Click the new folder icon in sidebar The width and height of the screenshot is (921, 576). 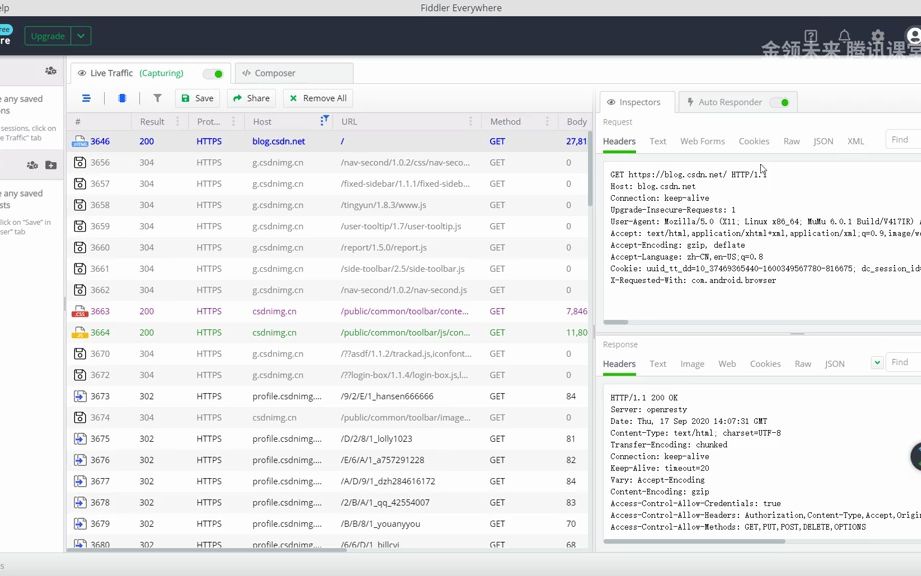(x=51, y=165)
